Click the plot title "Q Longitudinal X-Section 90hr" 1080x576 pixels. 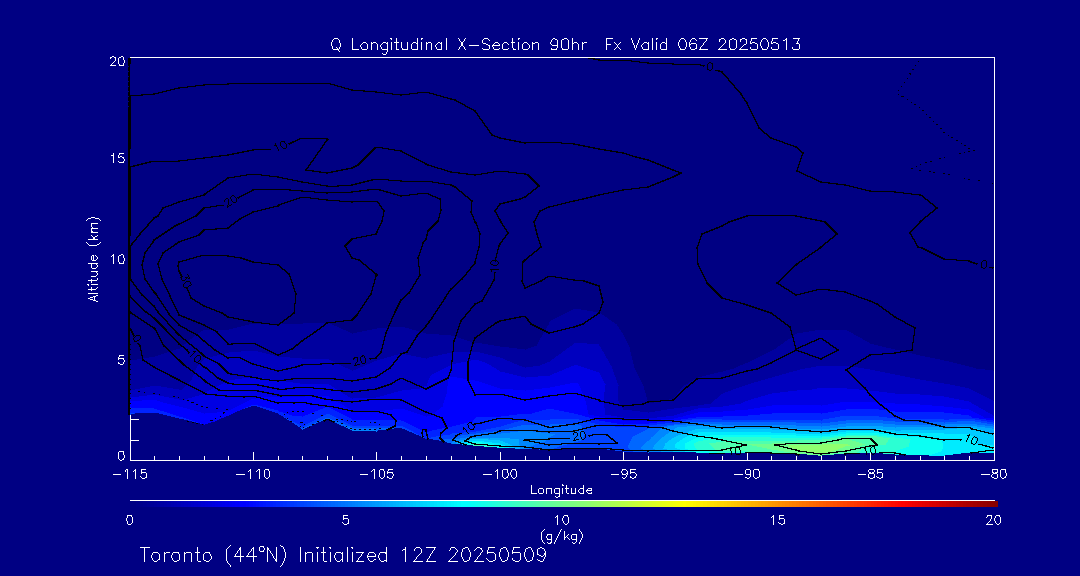(459, 45)
